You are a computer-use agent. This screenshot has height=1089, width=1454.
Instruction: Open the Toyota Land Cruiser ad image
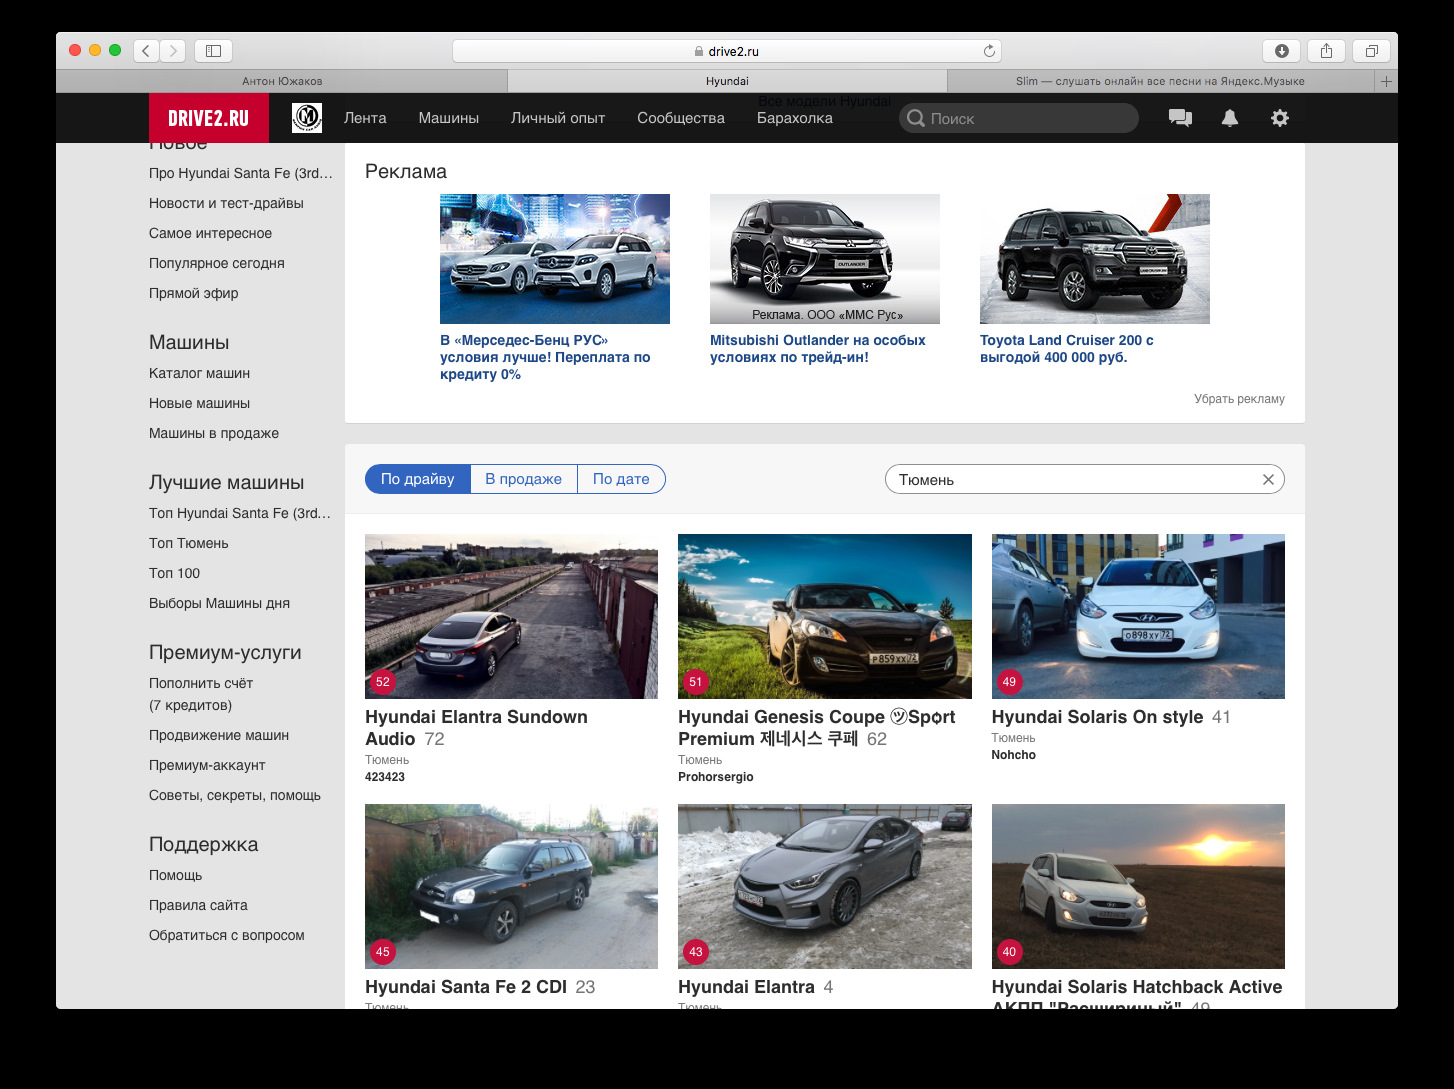1095,259
